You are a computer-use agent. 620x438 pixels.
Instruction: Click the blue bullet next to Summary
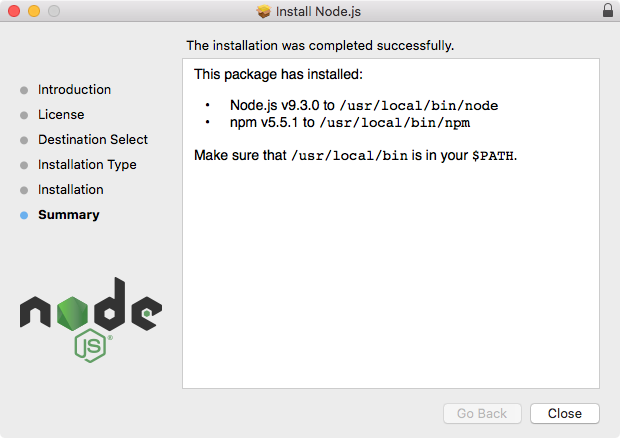click(24, 215)
